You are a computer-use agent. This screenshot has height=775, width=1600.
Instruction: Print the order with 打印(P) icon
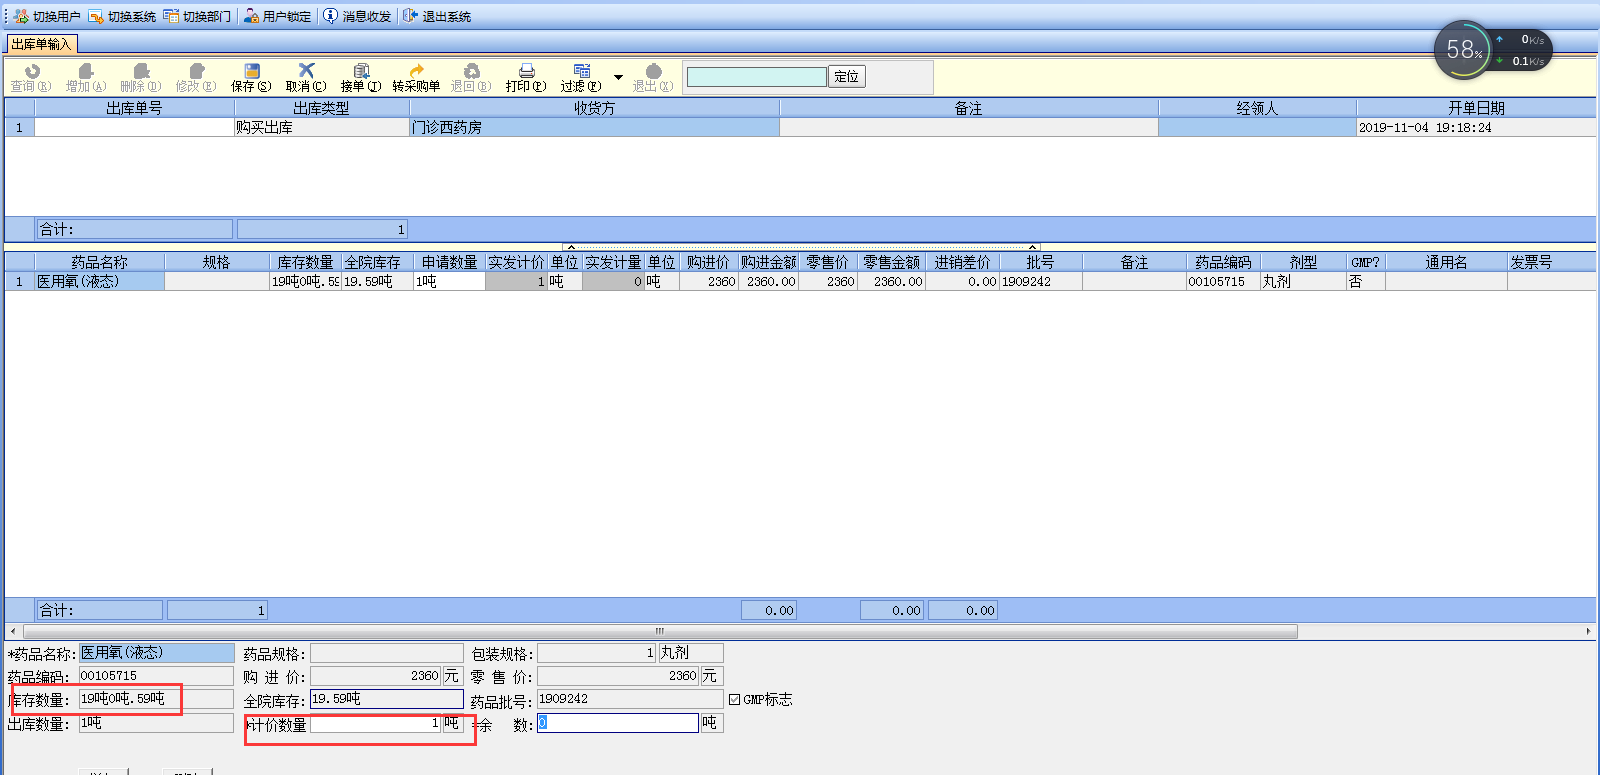pyautogui.click(x=526, y=71)
